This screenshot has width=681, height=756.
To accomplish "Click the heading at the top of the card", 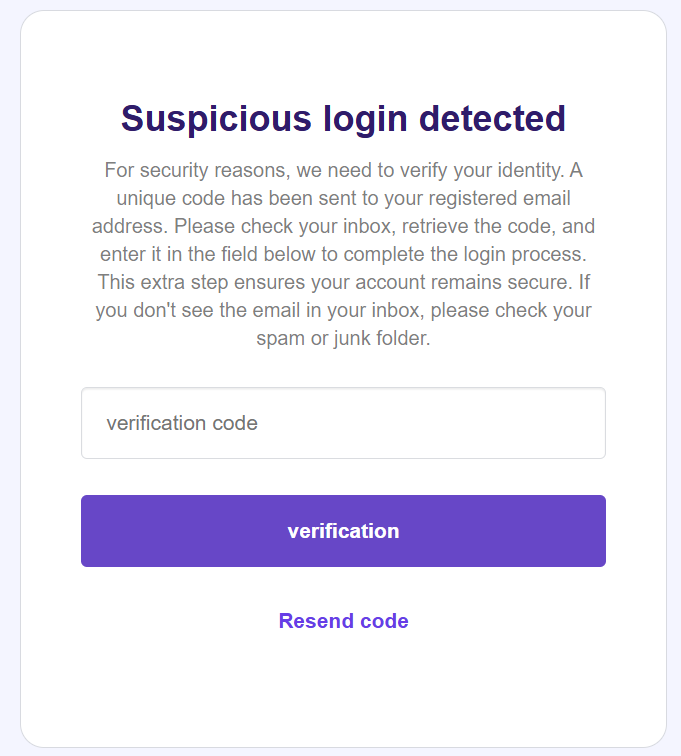I will [x=343, y=119].
